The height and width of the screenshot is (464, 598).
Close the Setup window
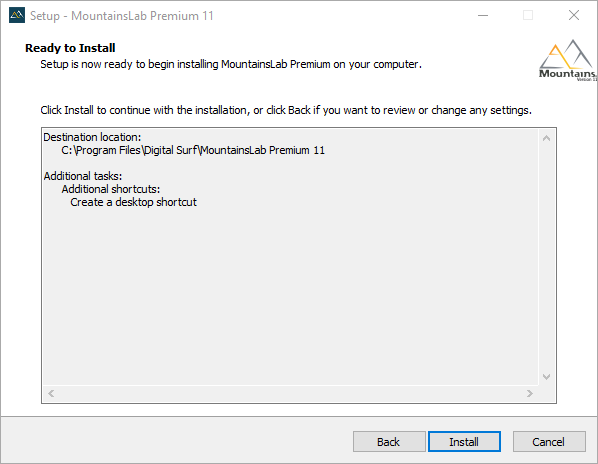[x=574, y=16]
